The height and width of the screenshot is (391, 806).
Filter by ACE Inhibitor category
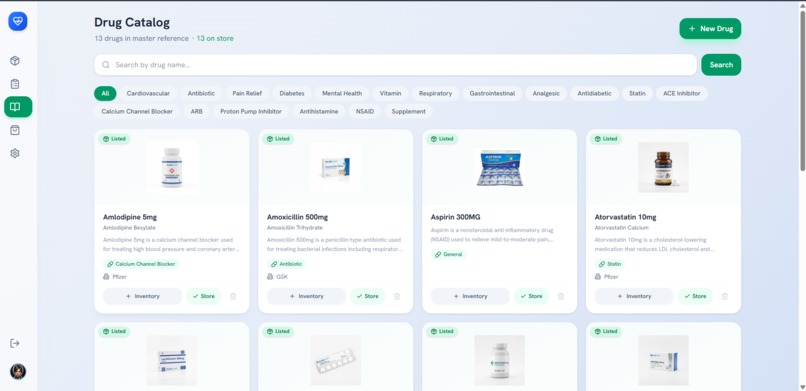pos(682,94)
